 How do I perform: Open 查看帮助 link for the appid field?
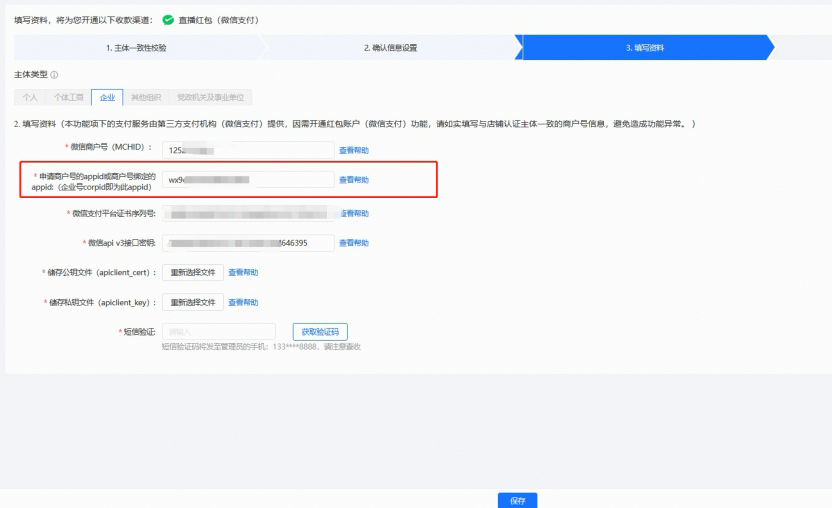tap(354, 180)
